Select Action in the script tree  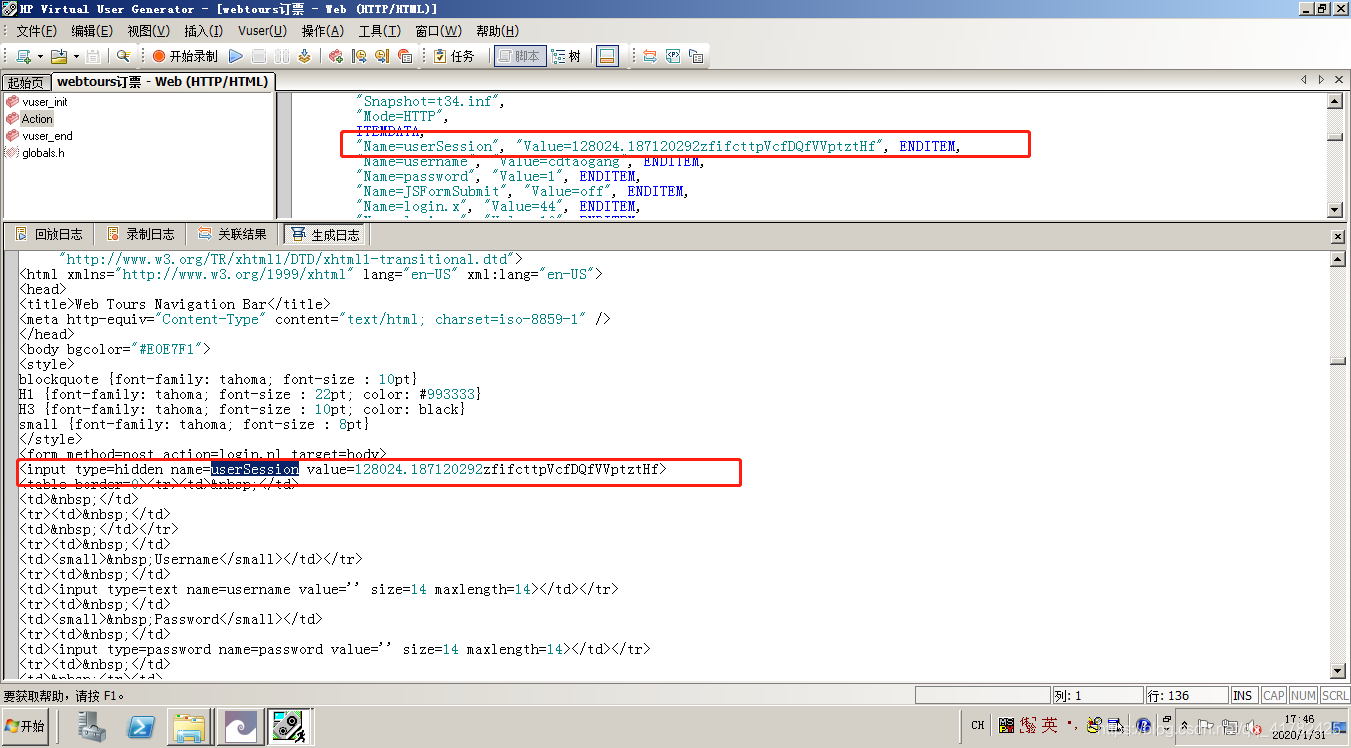coord(37,119)
